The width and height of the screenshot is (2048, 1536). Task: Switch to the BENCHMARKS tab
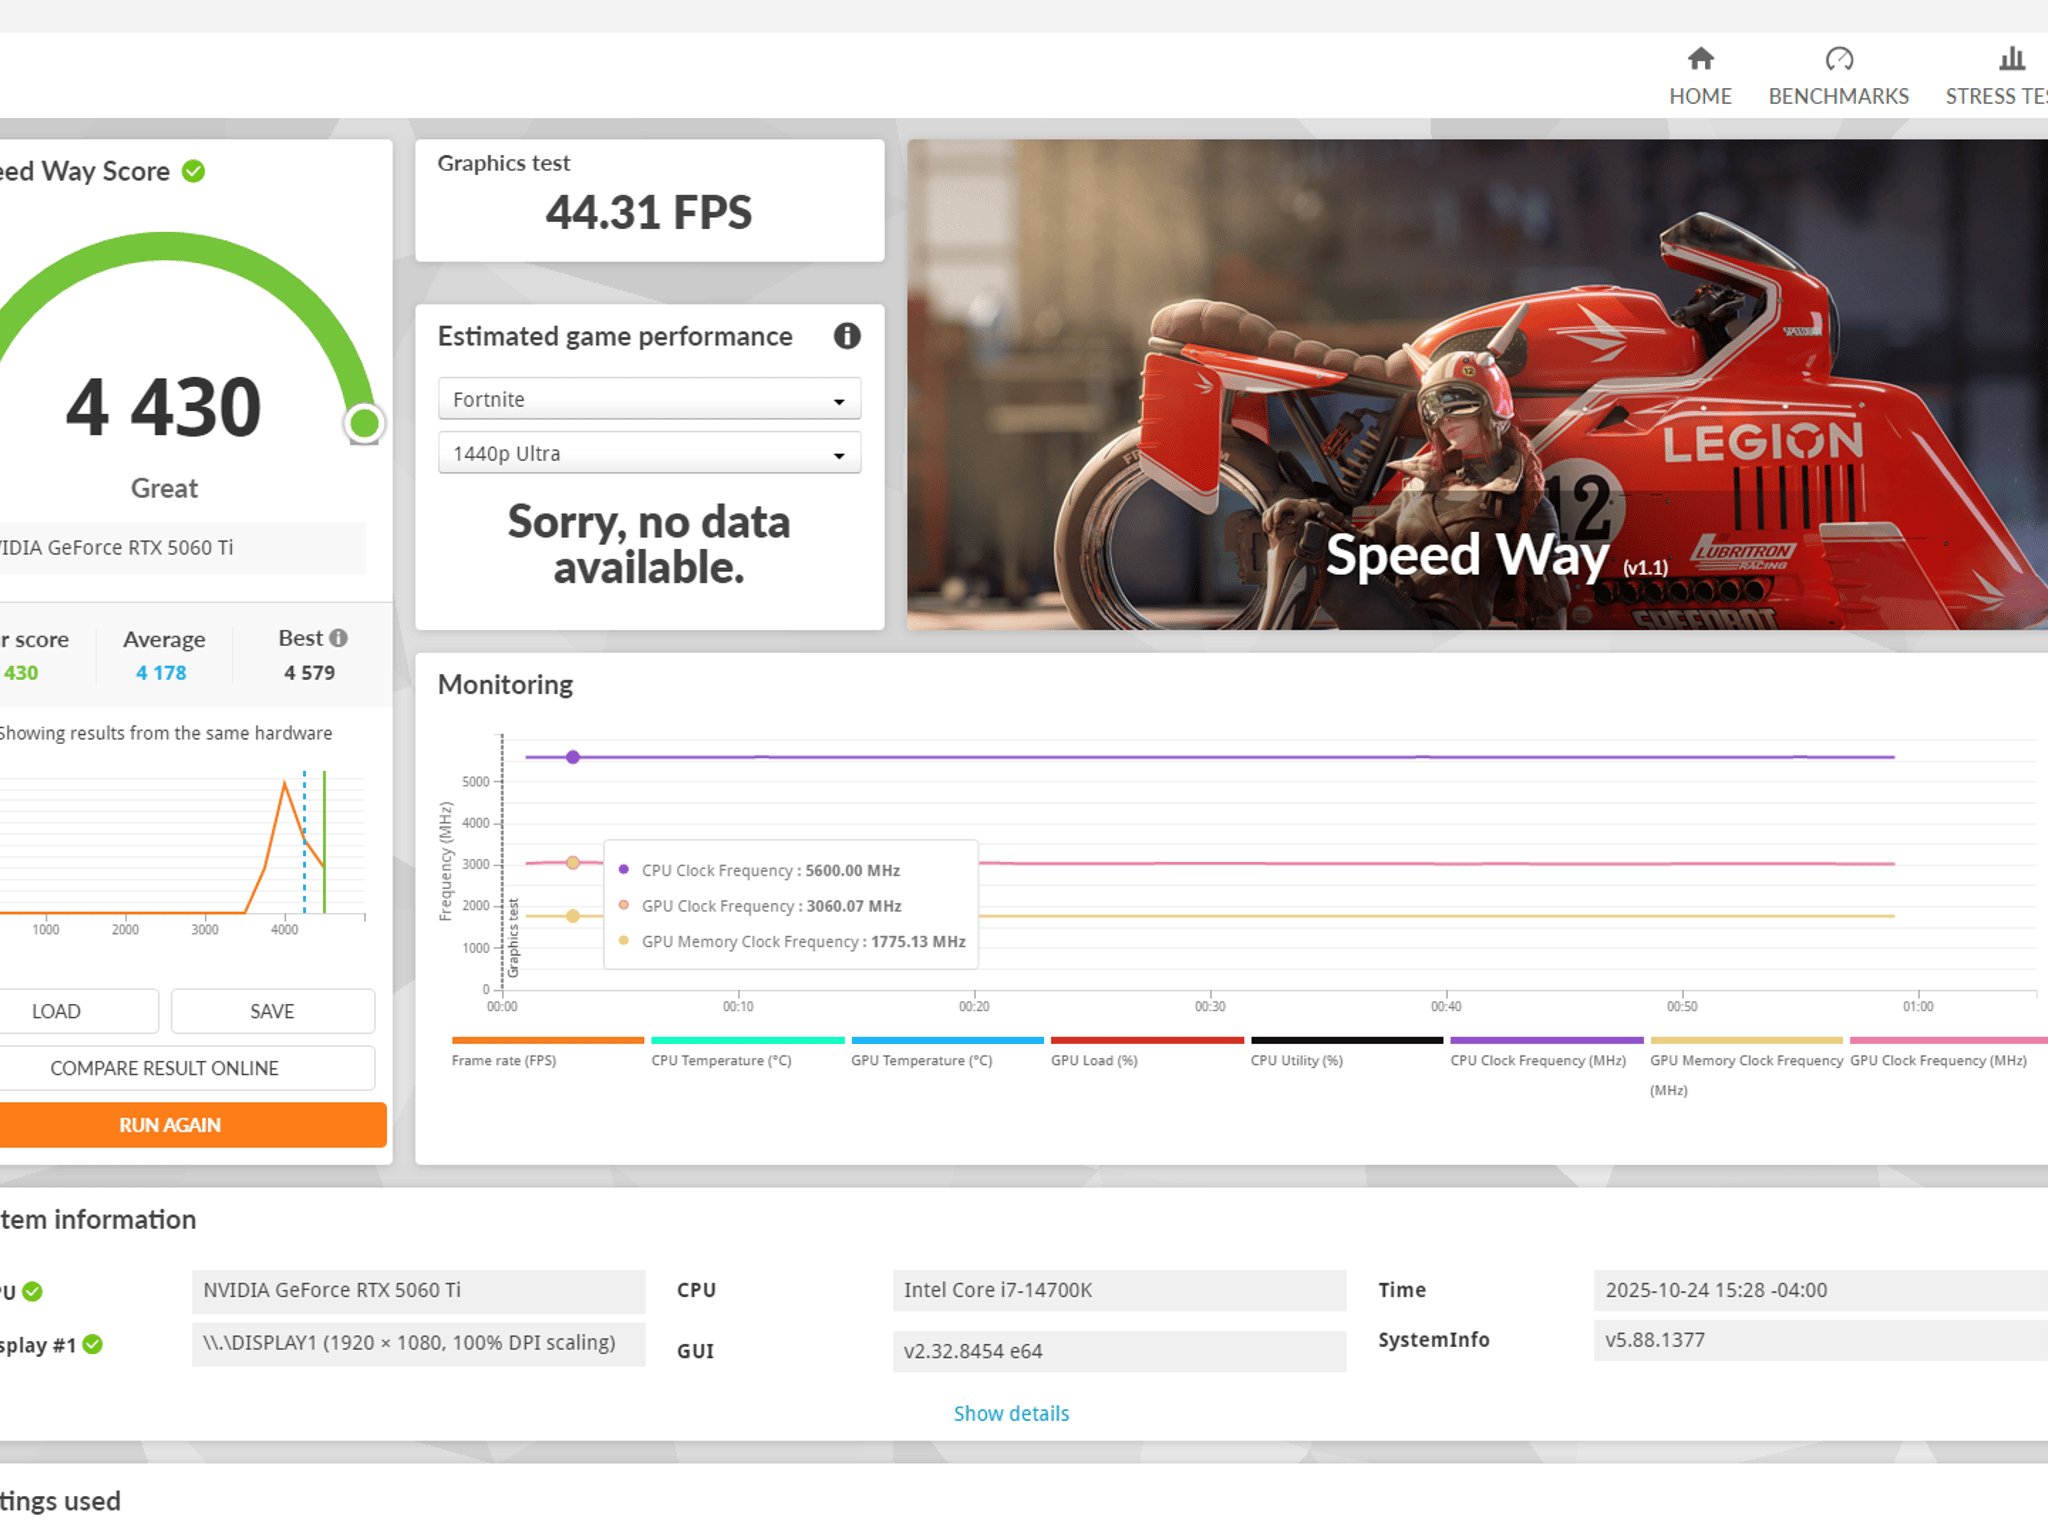point(1838,96)
